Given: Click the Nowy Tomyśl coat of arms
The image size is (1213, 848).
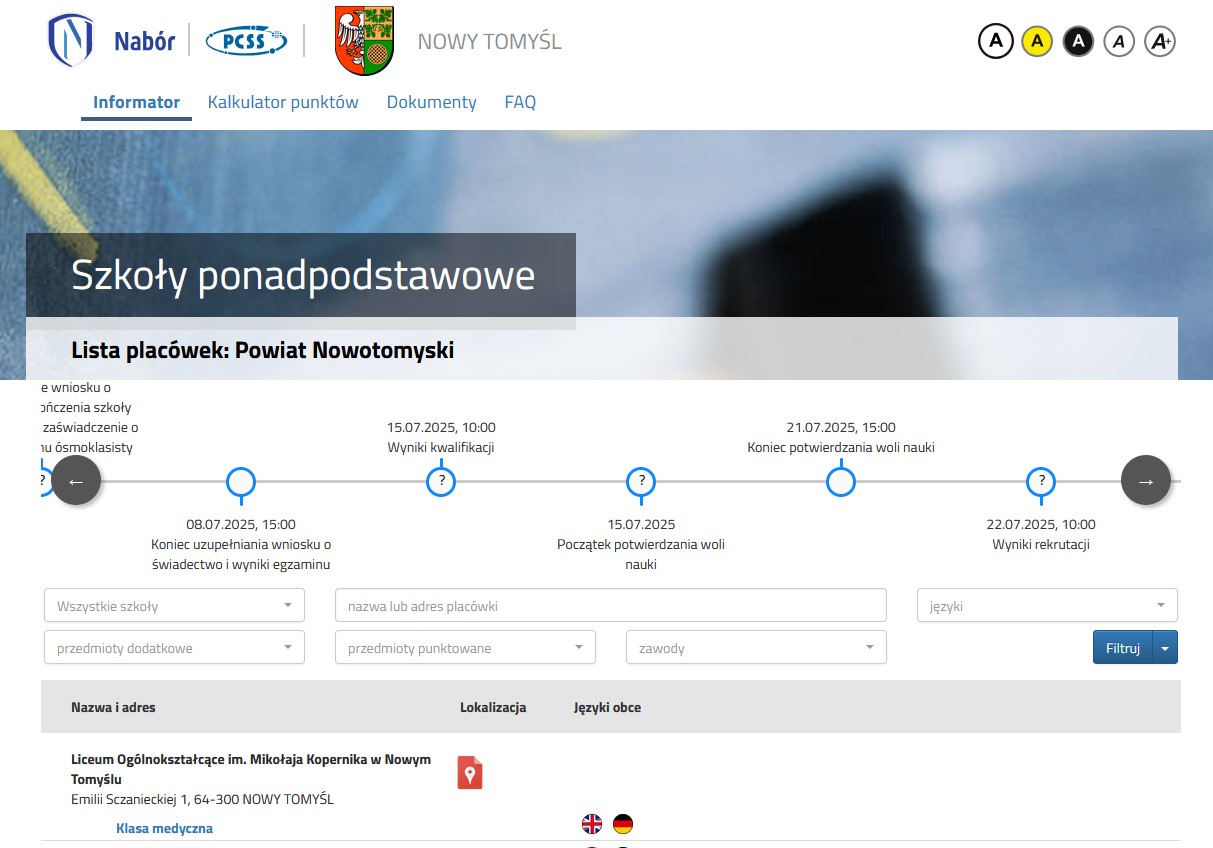Looking at the screenshot, I should click(364, 41).
